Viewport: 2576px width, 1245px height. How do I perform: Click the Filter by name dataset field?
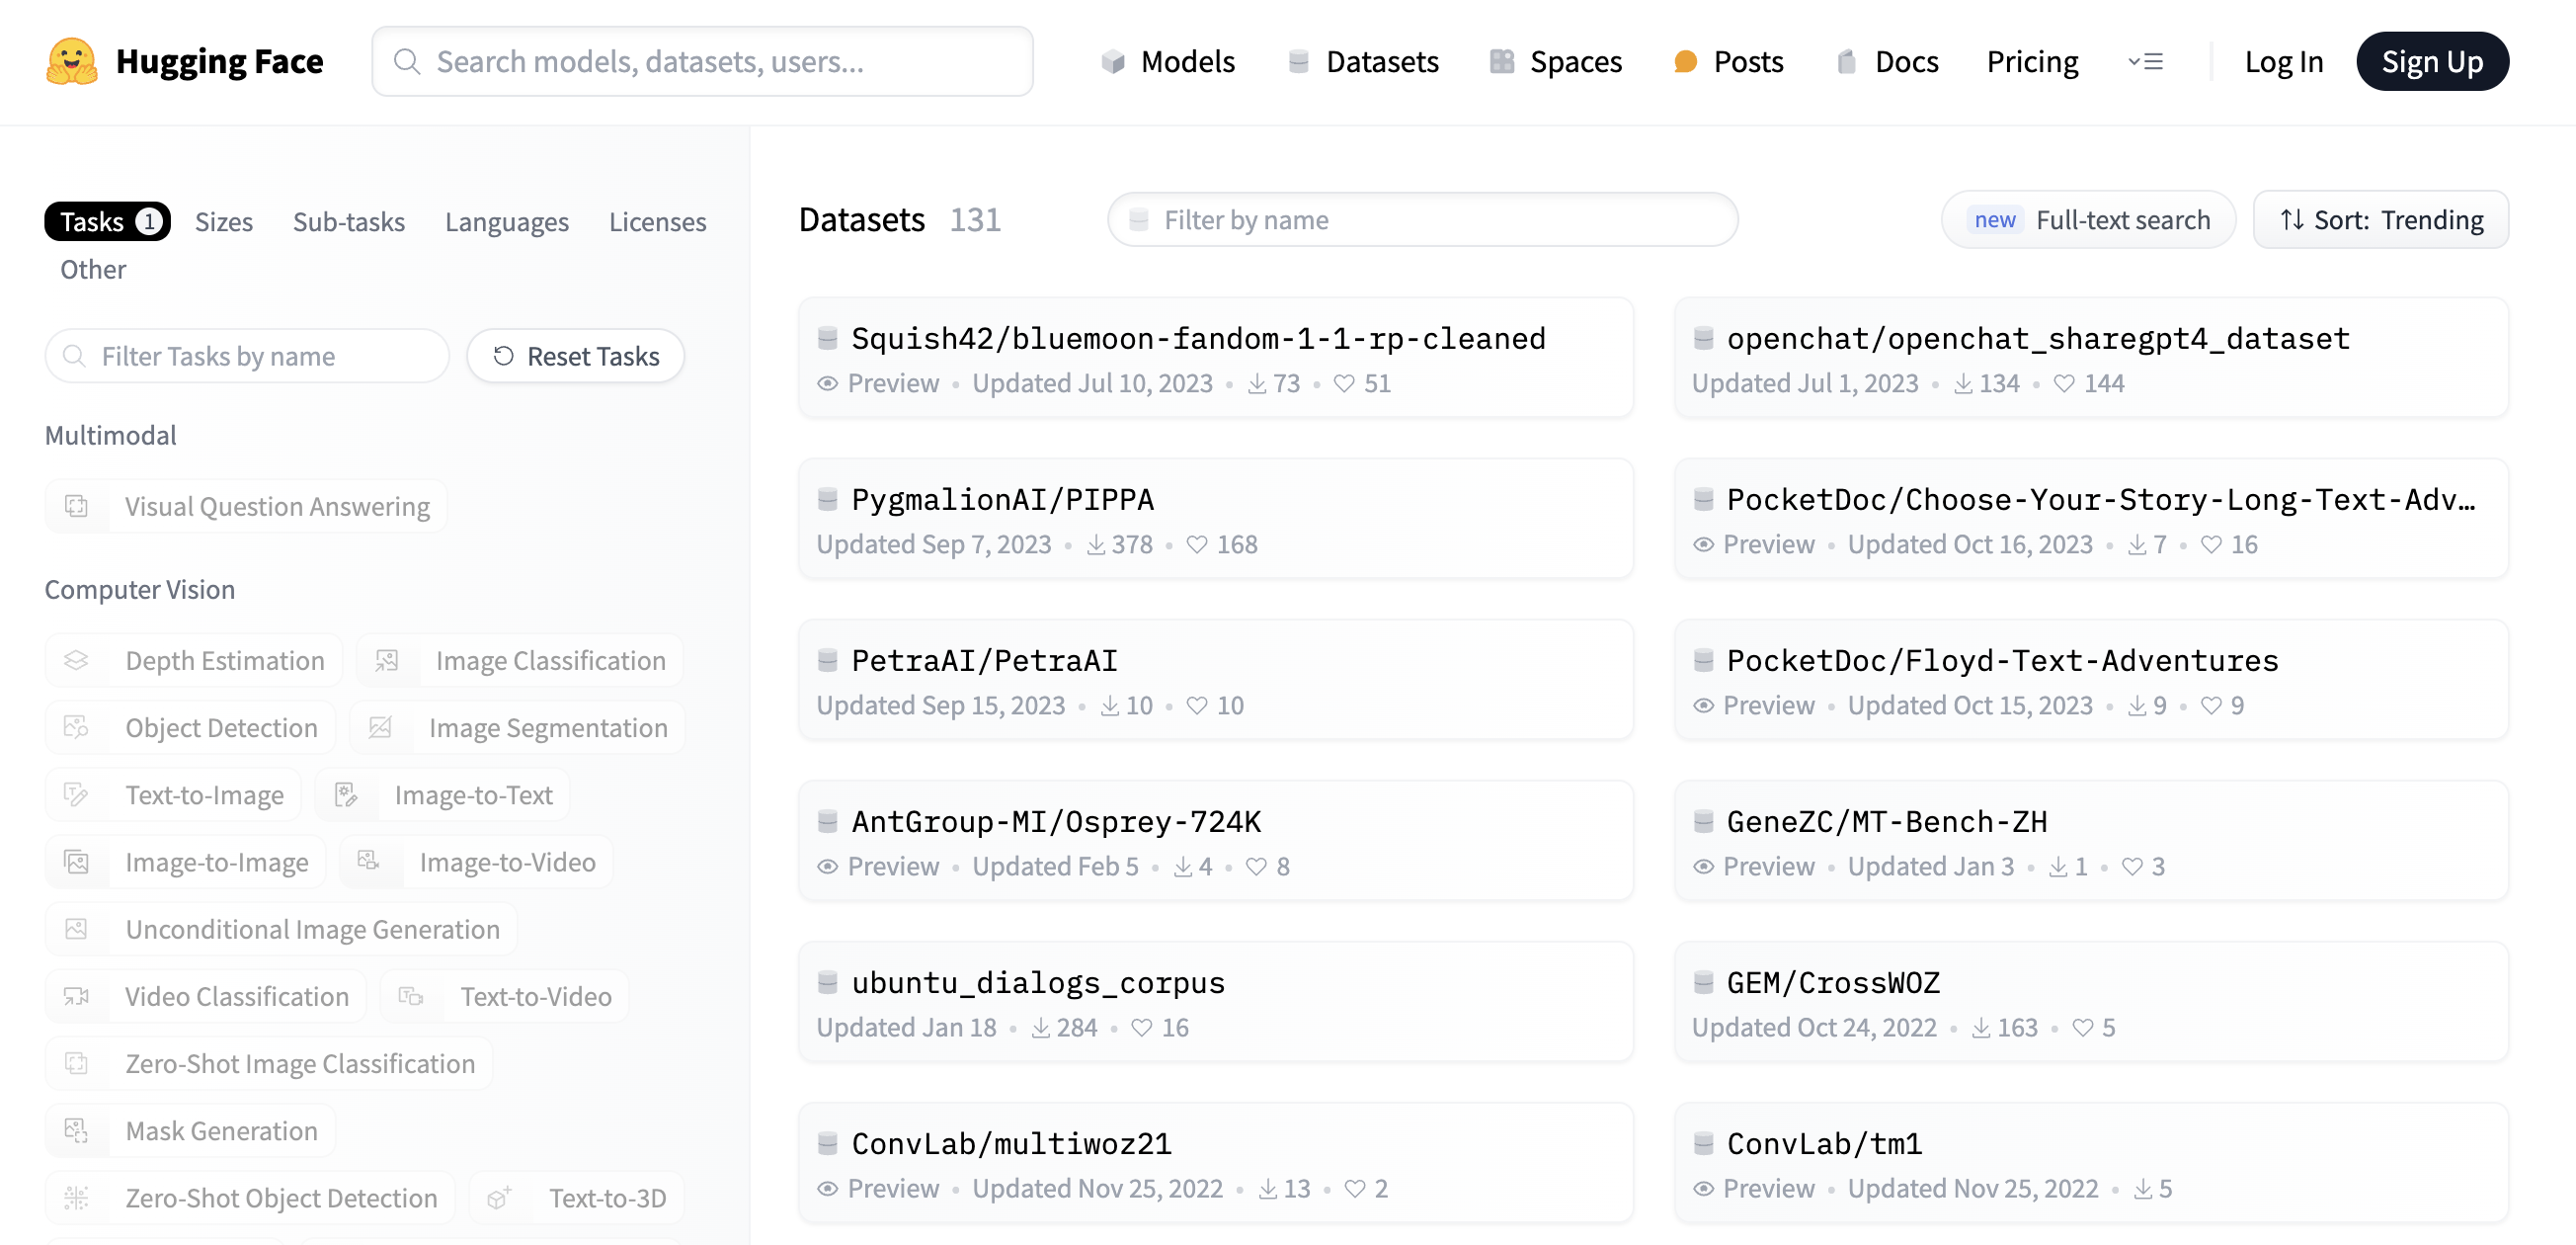[x=1422, y=219]
